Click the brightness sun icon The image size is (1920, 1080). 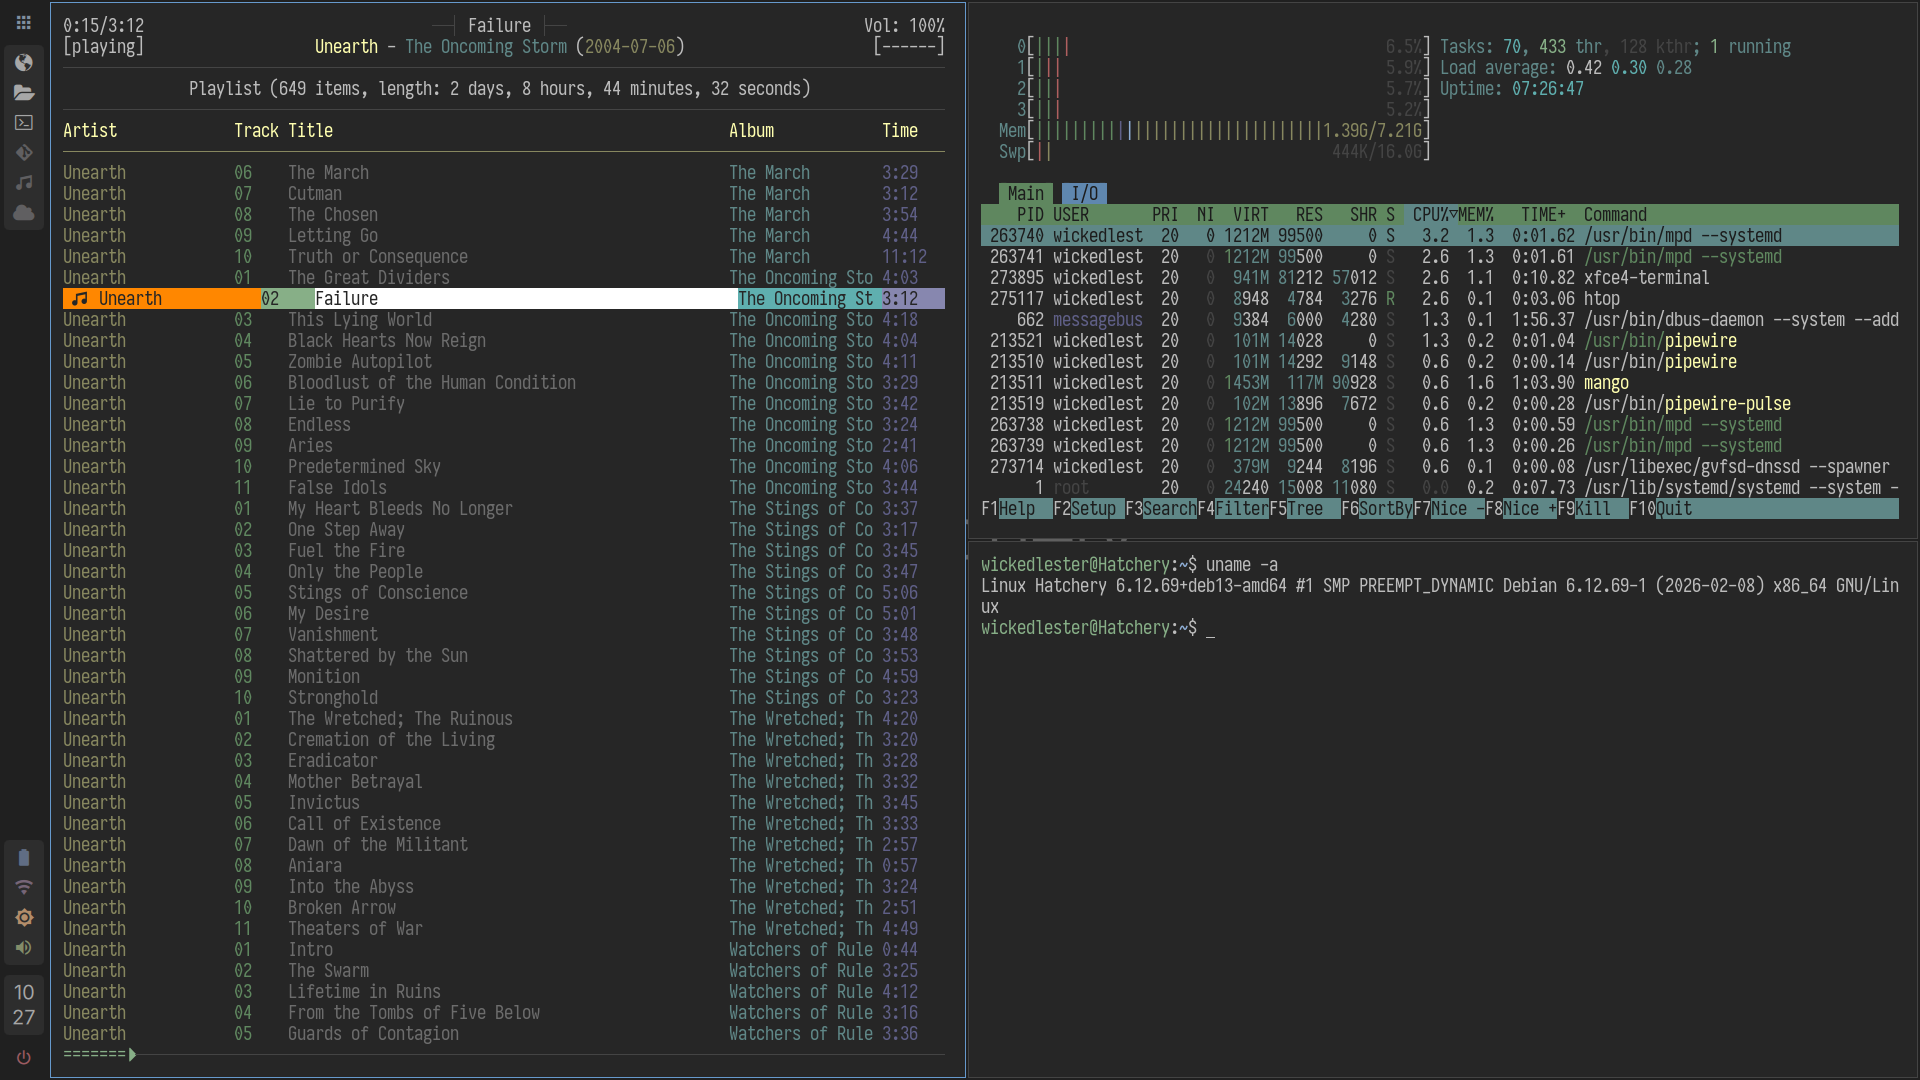coord(24,918)
